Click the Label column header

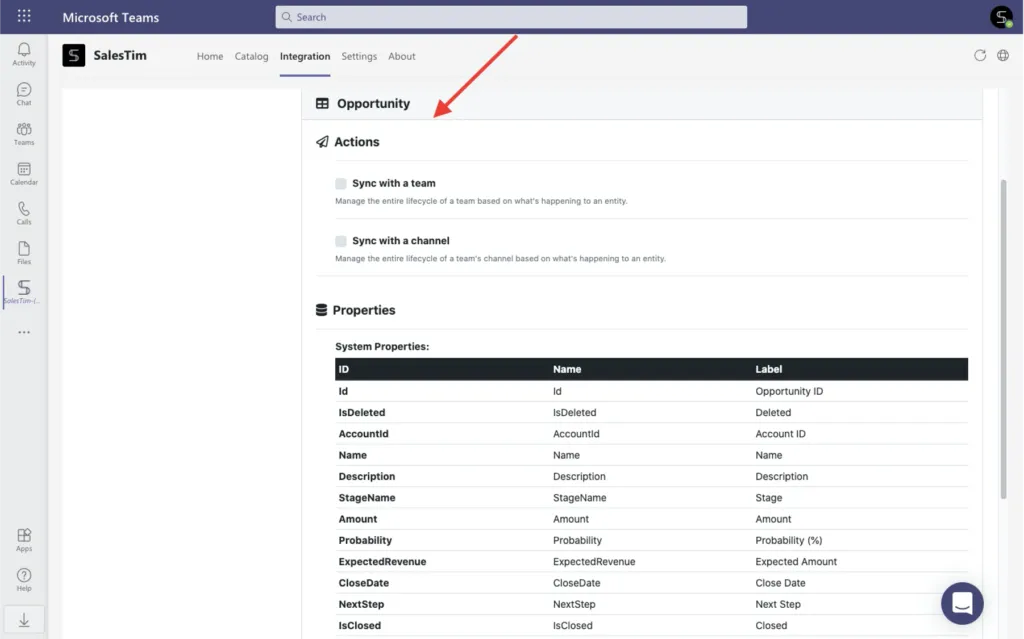(x=769, y=369)
